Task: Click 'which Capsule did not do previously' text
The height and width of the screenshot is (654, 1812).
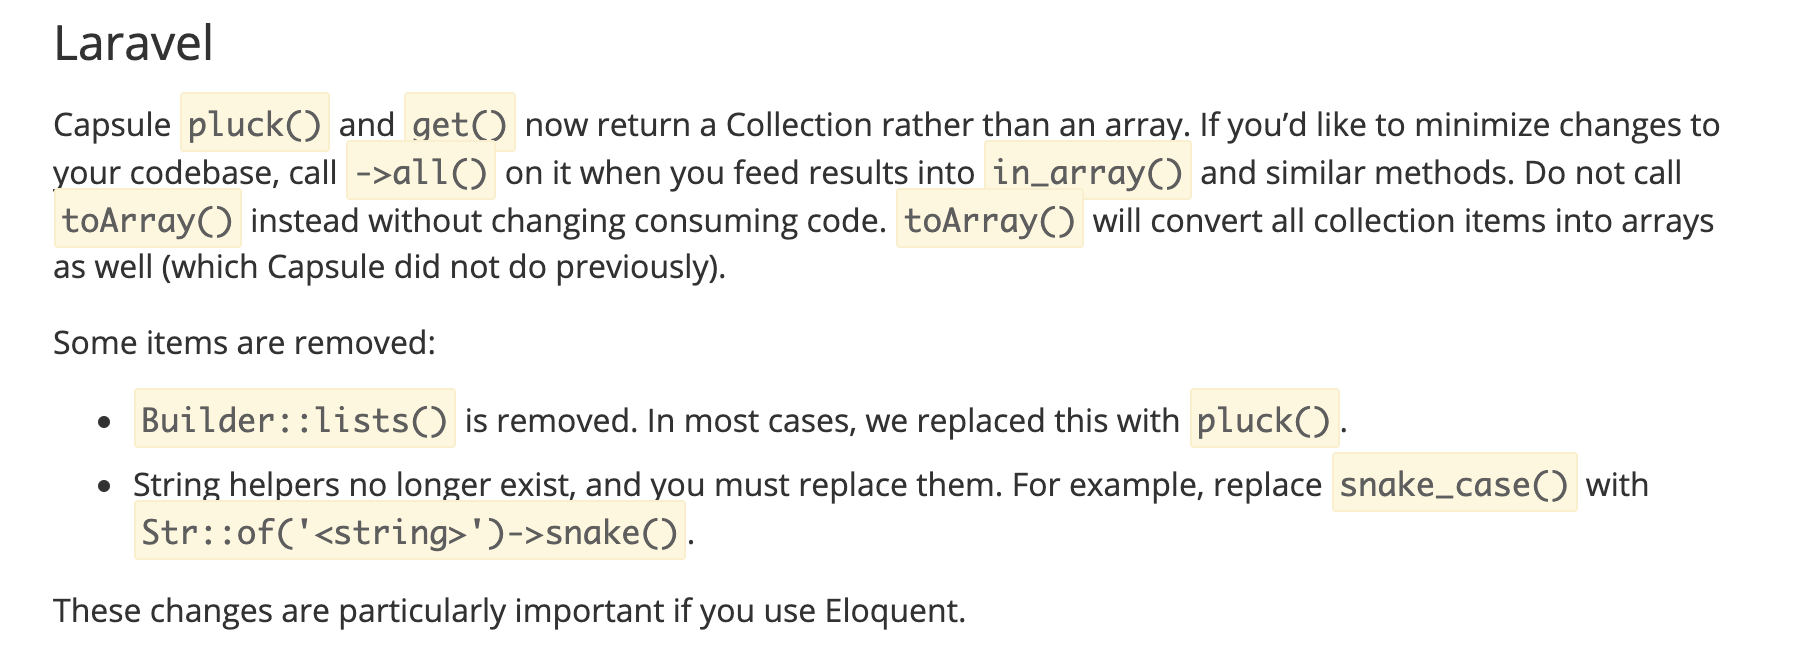Action: [440, 267]
